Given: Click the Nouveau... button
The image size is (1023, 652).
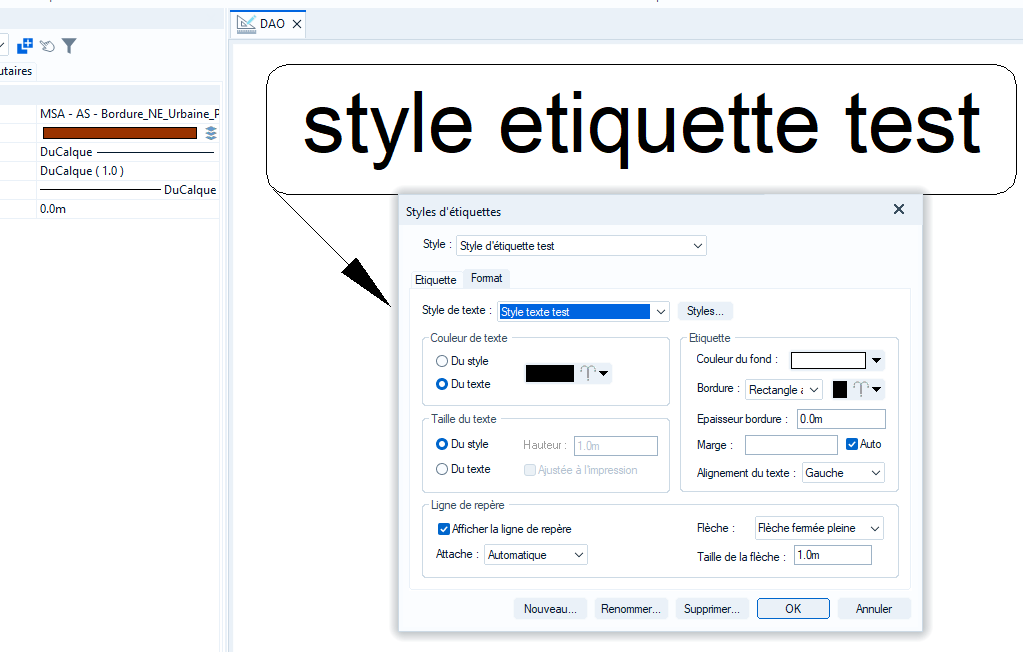Looking at the screenshot, I should [550, 608].
